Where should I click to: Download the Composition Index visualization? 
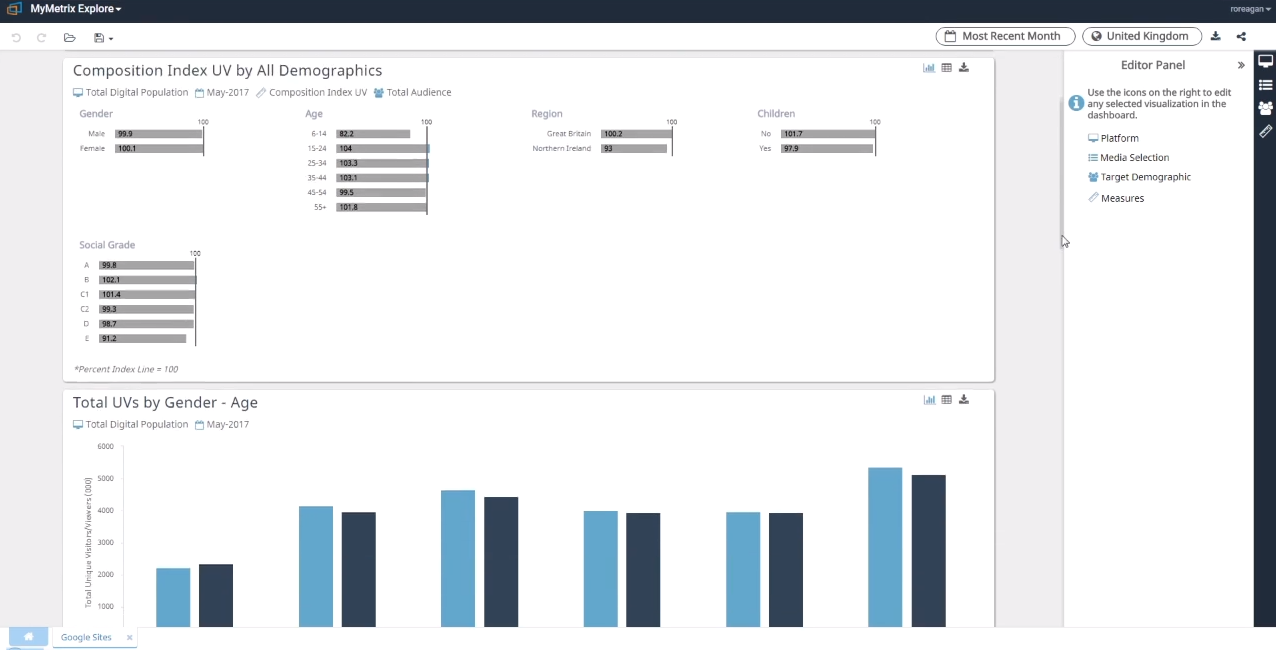point(964,68)
